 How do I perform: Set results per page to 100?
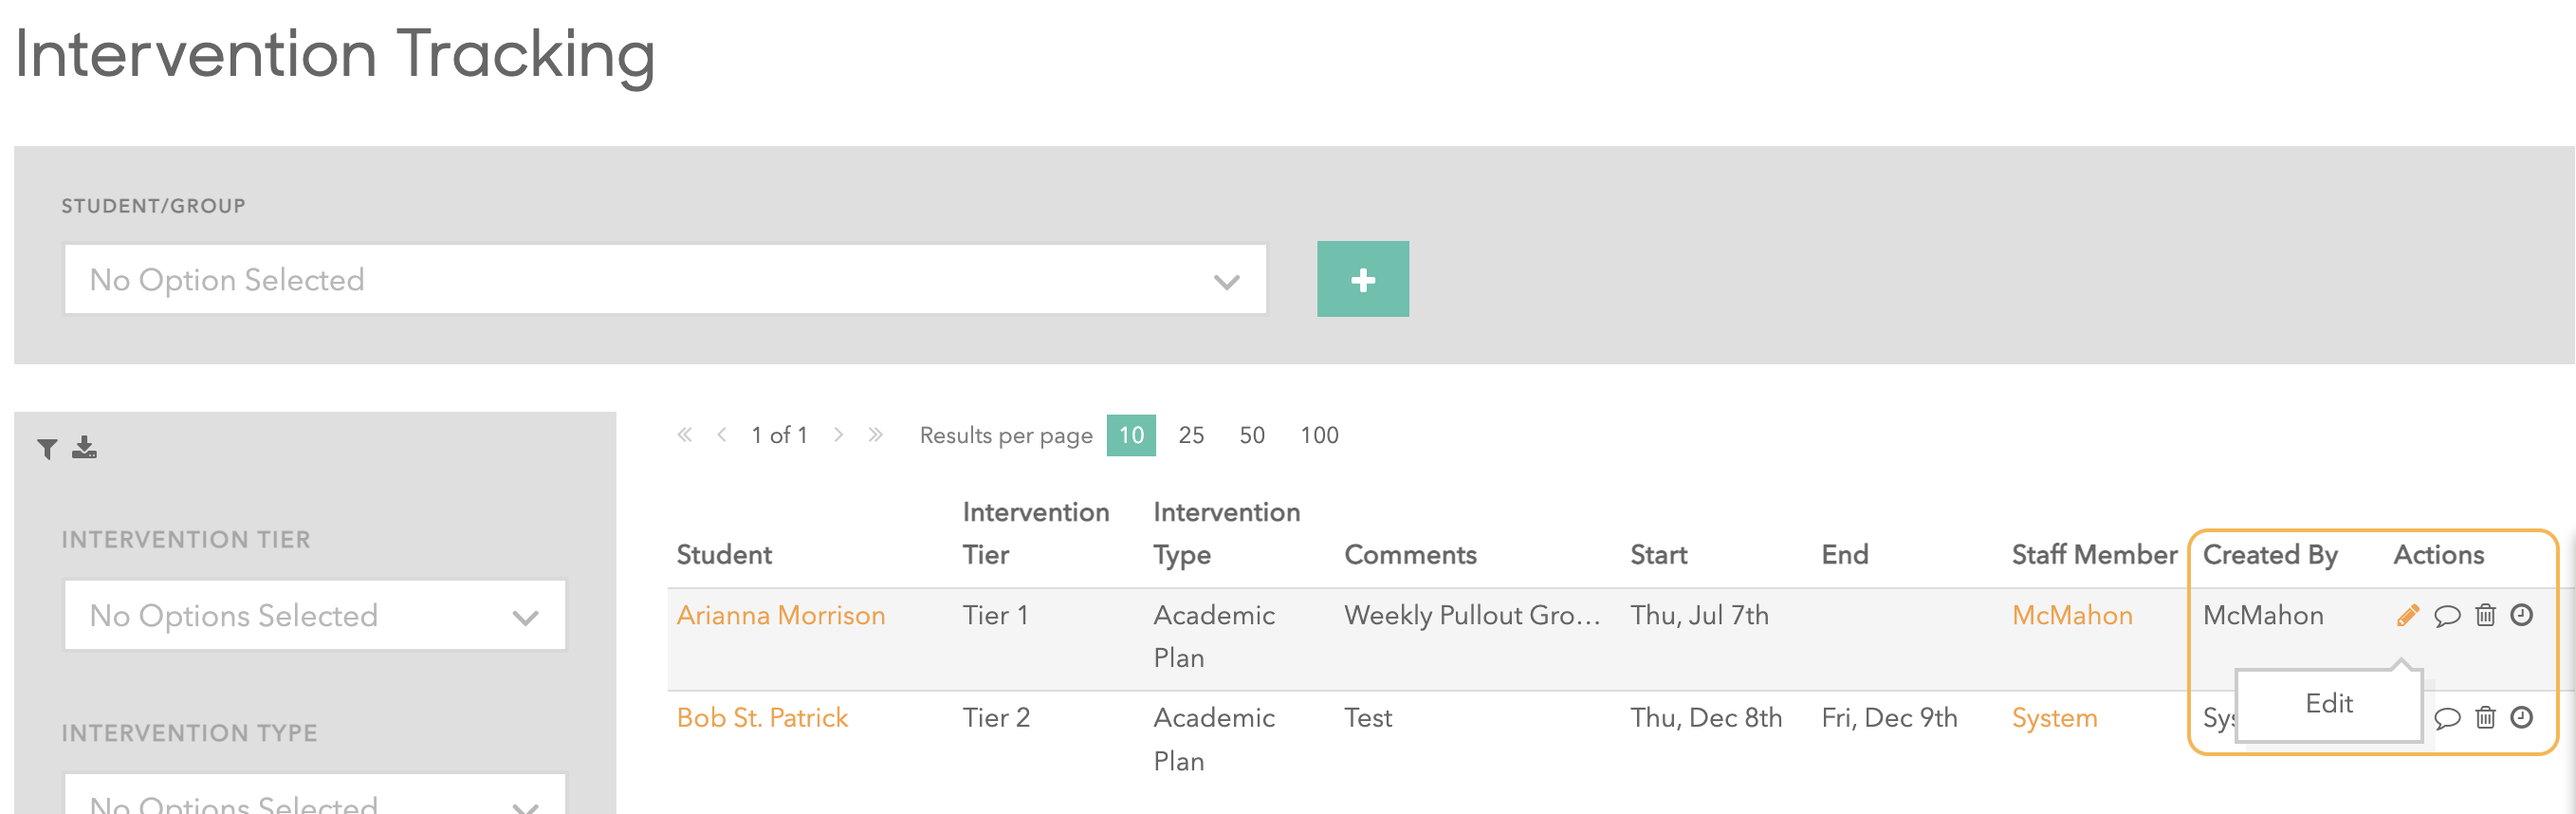(1319, 435)
